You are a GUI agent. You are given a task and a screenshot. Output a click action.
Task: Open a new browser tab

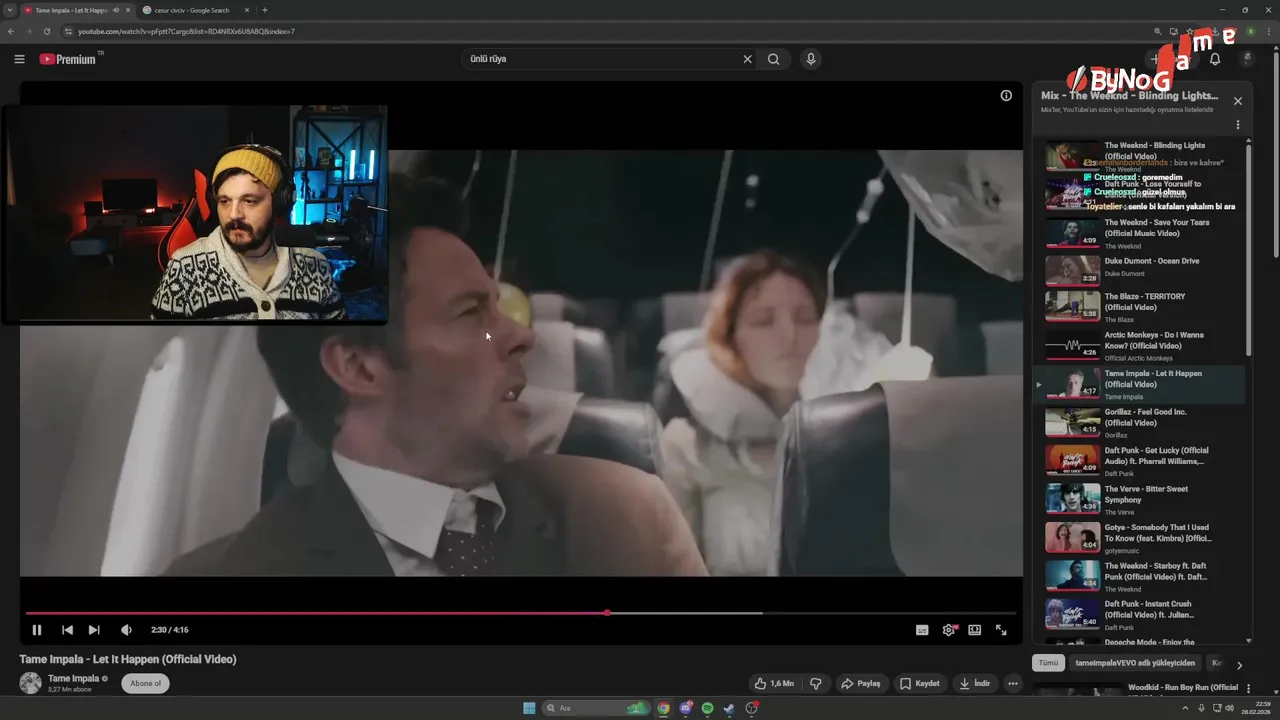(x=265, y=10)
